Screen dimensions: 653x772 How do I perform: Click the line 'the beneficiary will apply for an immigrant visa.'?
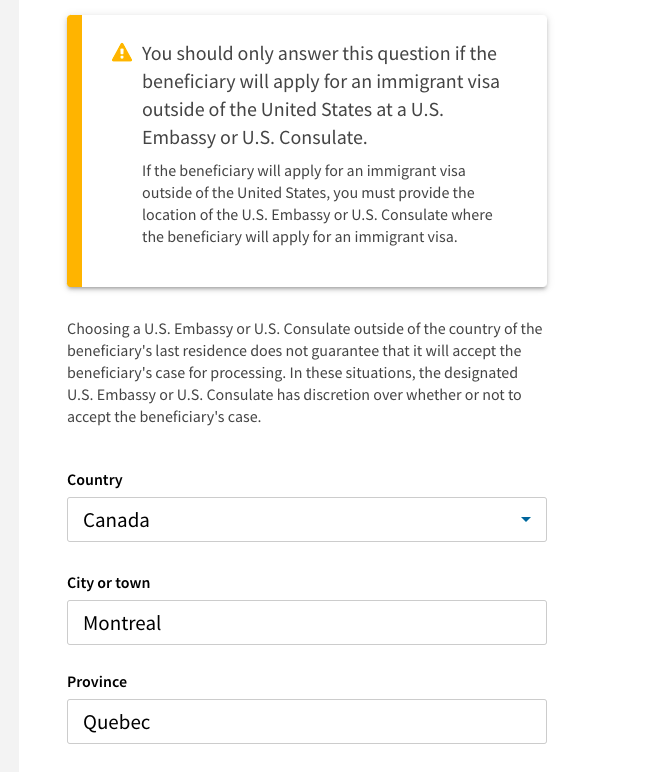(299, 237)
